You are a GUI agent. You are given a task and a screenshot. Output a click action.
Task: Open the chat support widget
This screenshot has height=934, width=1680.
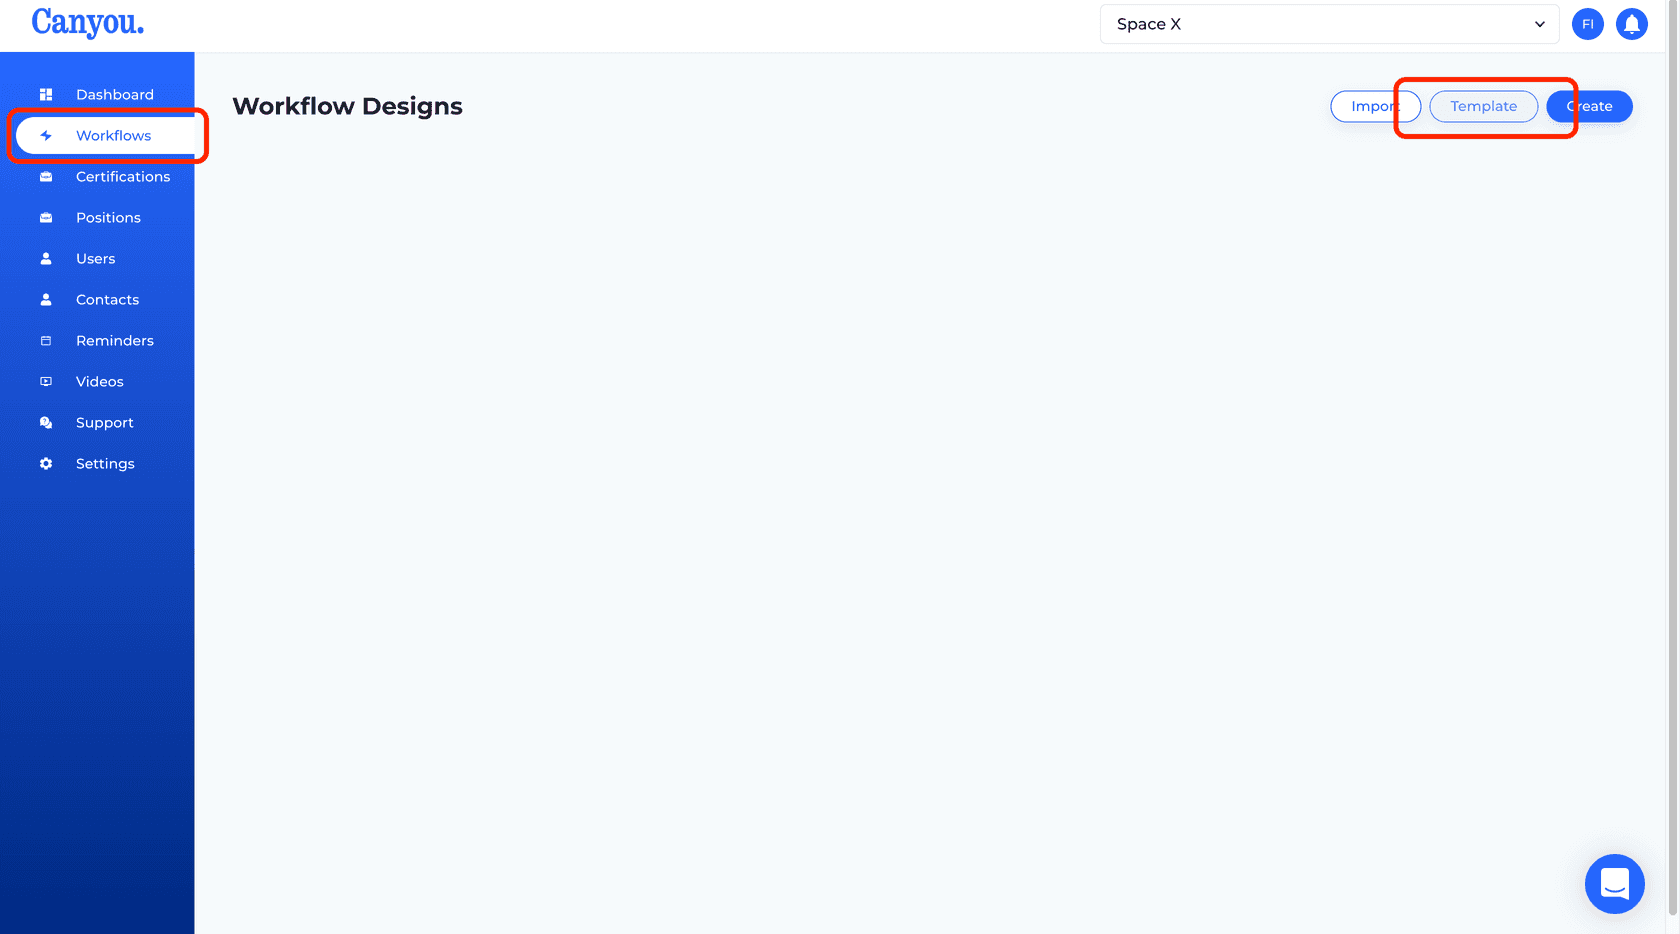(x=1614, y=884)
